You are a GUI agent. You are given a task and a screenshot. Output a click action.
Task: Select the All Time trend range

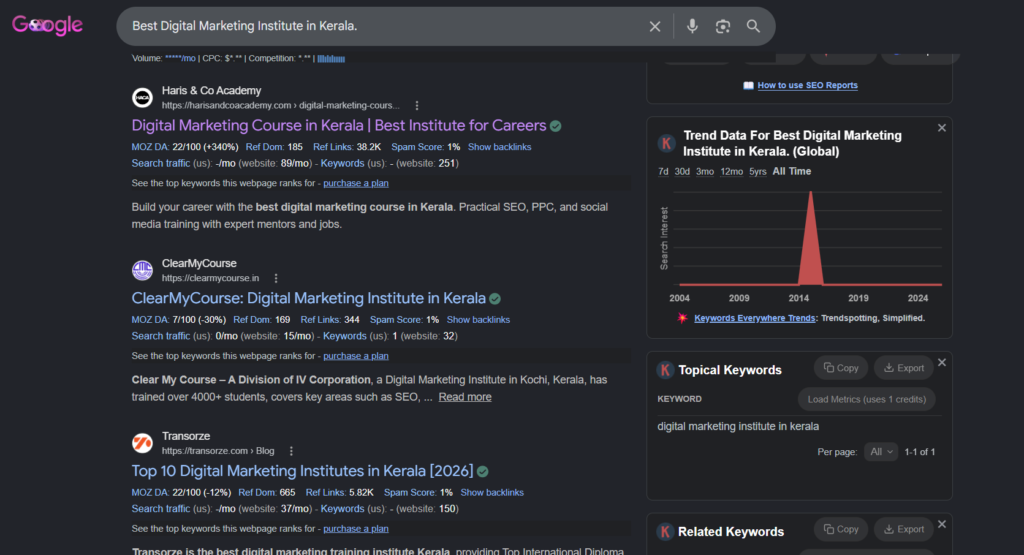click(x=792, y=172)
